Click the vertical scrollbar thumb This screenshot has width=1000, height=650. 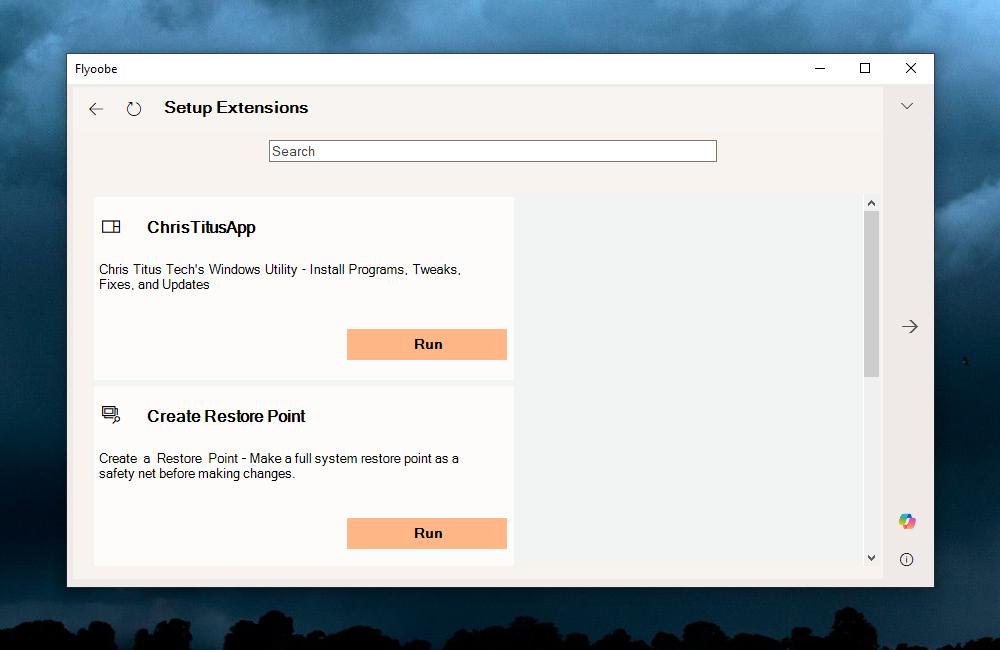(871, 293)
